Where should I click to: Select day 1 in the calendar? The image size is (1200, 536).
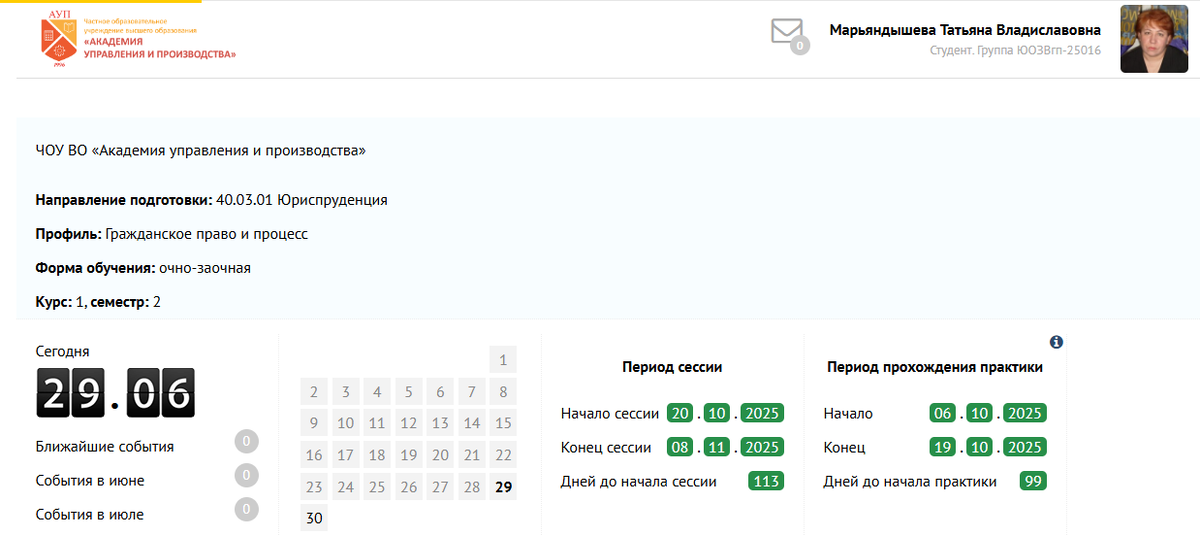point(503,360)
